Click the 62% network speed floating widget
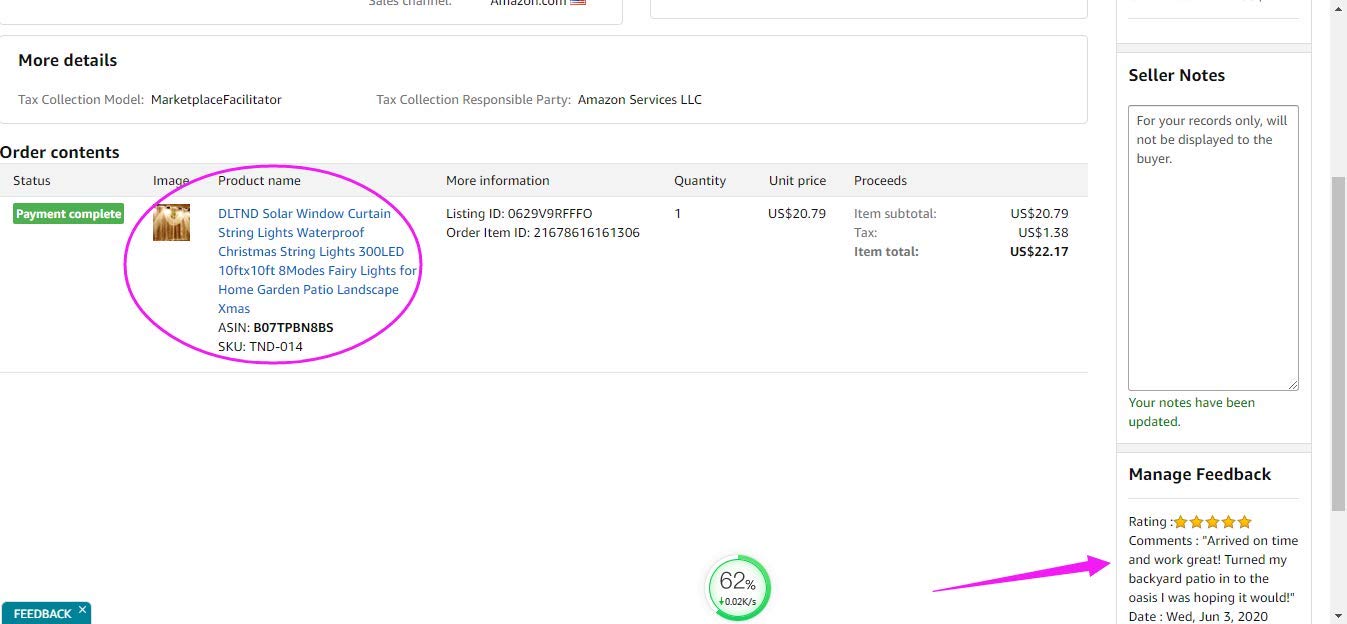The height and width of the screenshot is (624, 1347). point(739,588)
